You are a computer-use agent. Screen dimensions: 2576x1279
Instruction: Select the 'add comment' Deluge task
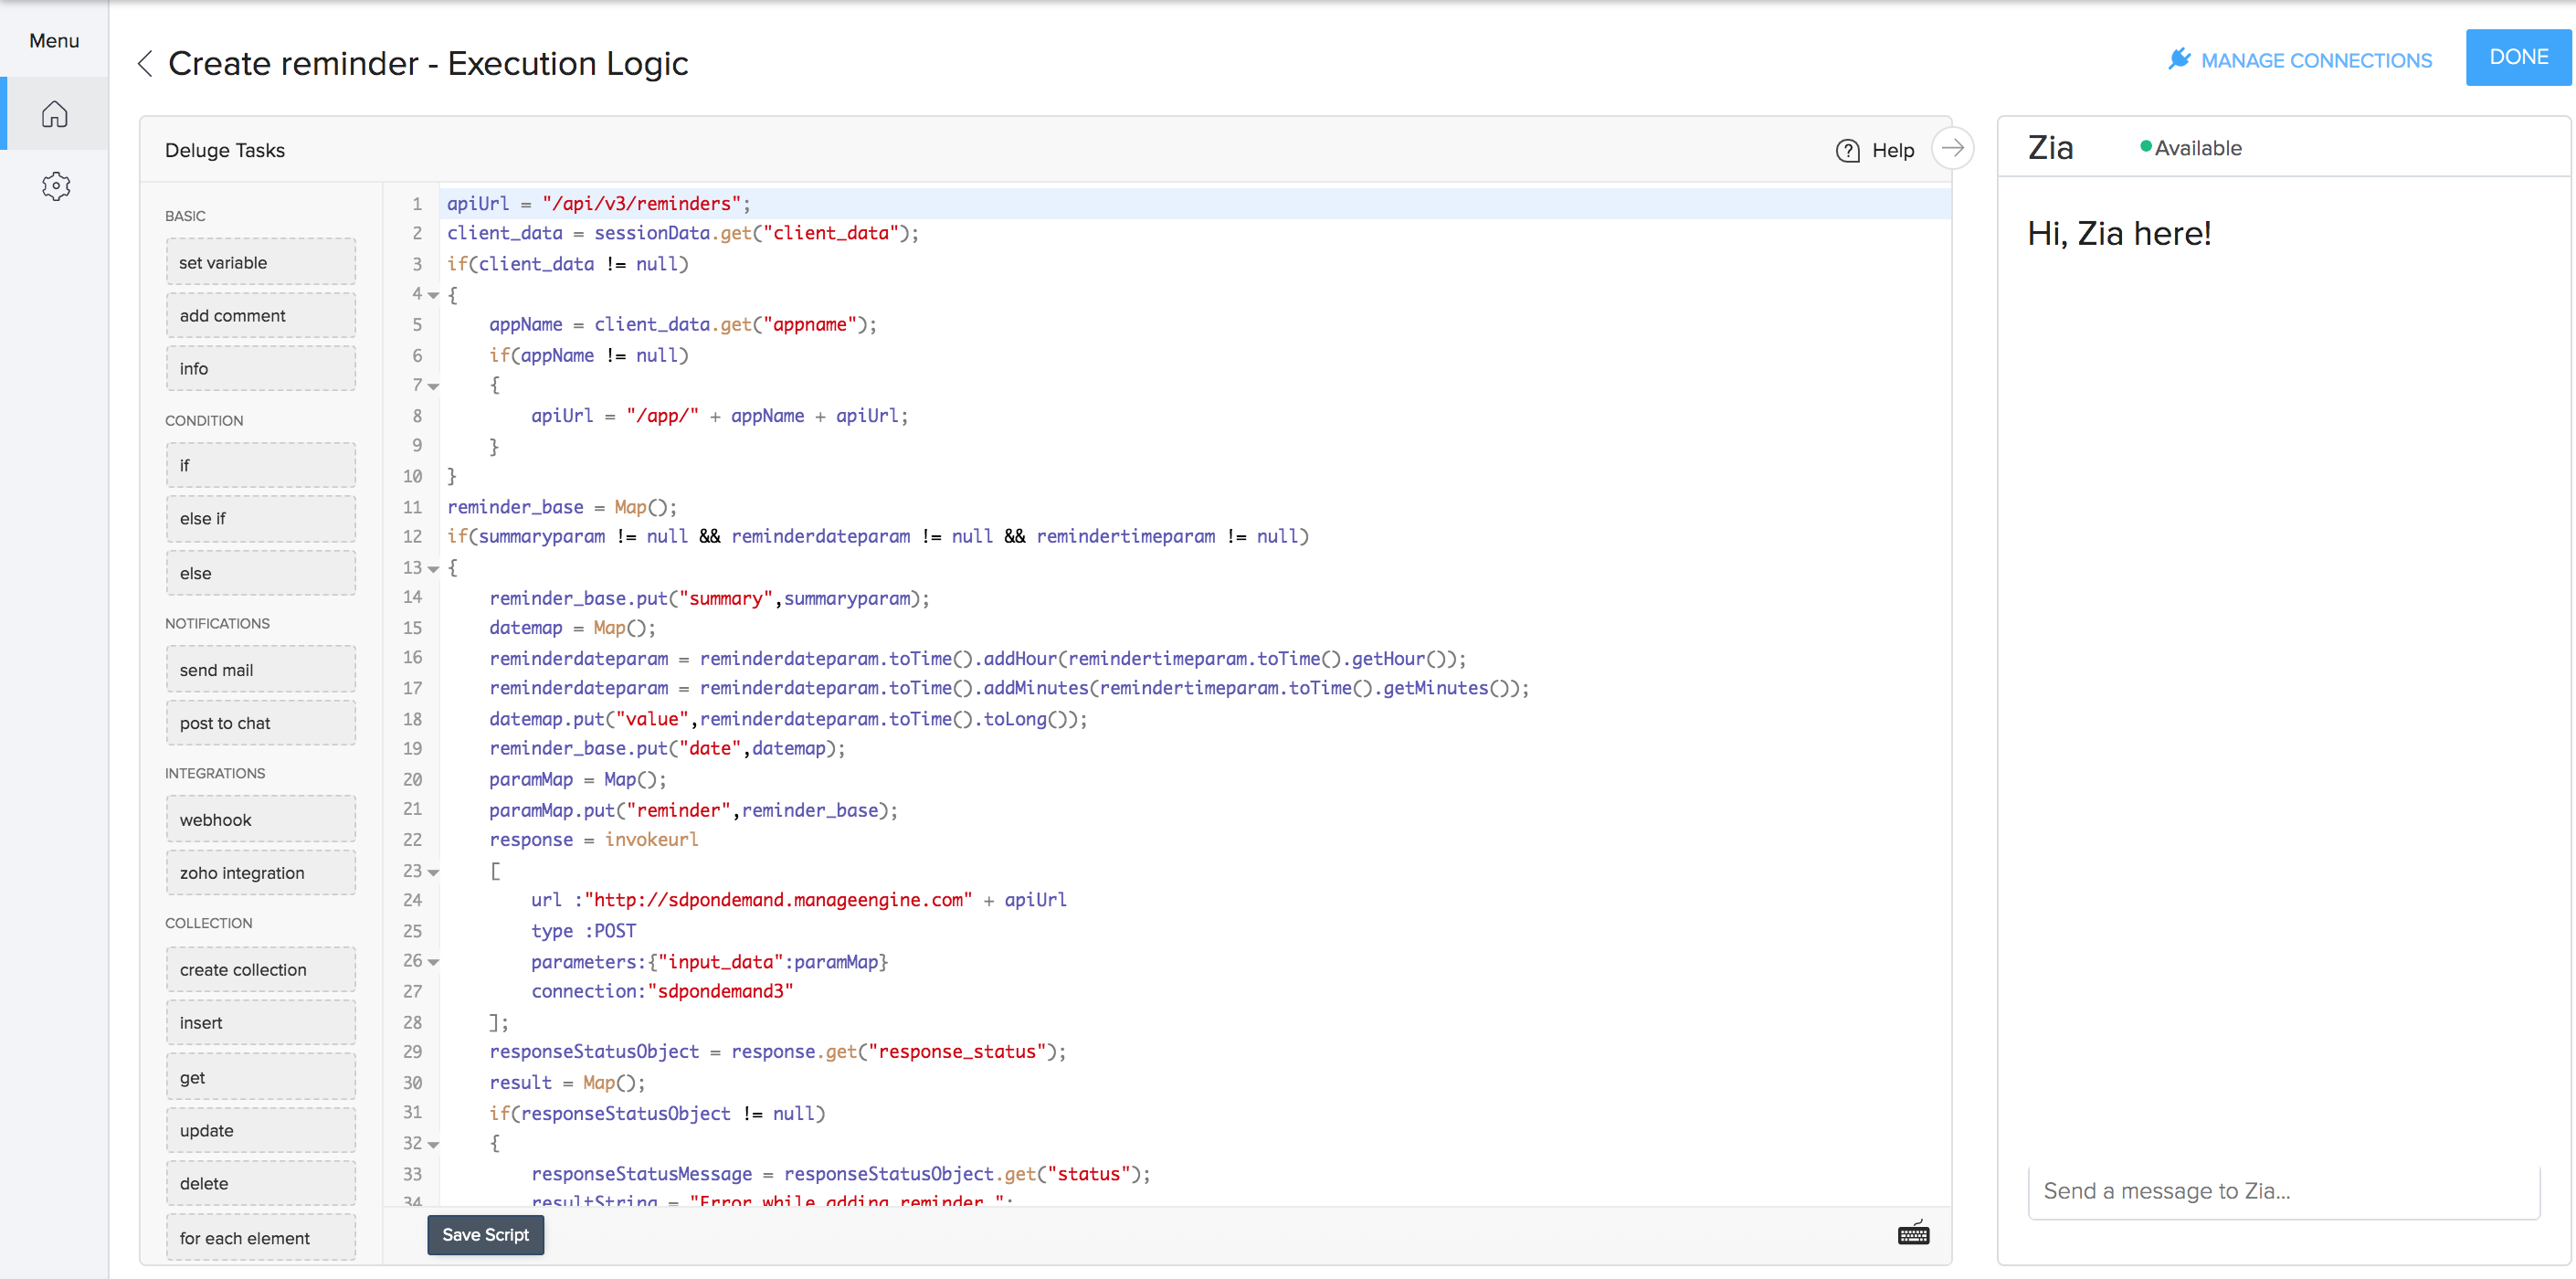[261, 315]
